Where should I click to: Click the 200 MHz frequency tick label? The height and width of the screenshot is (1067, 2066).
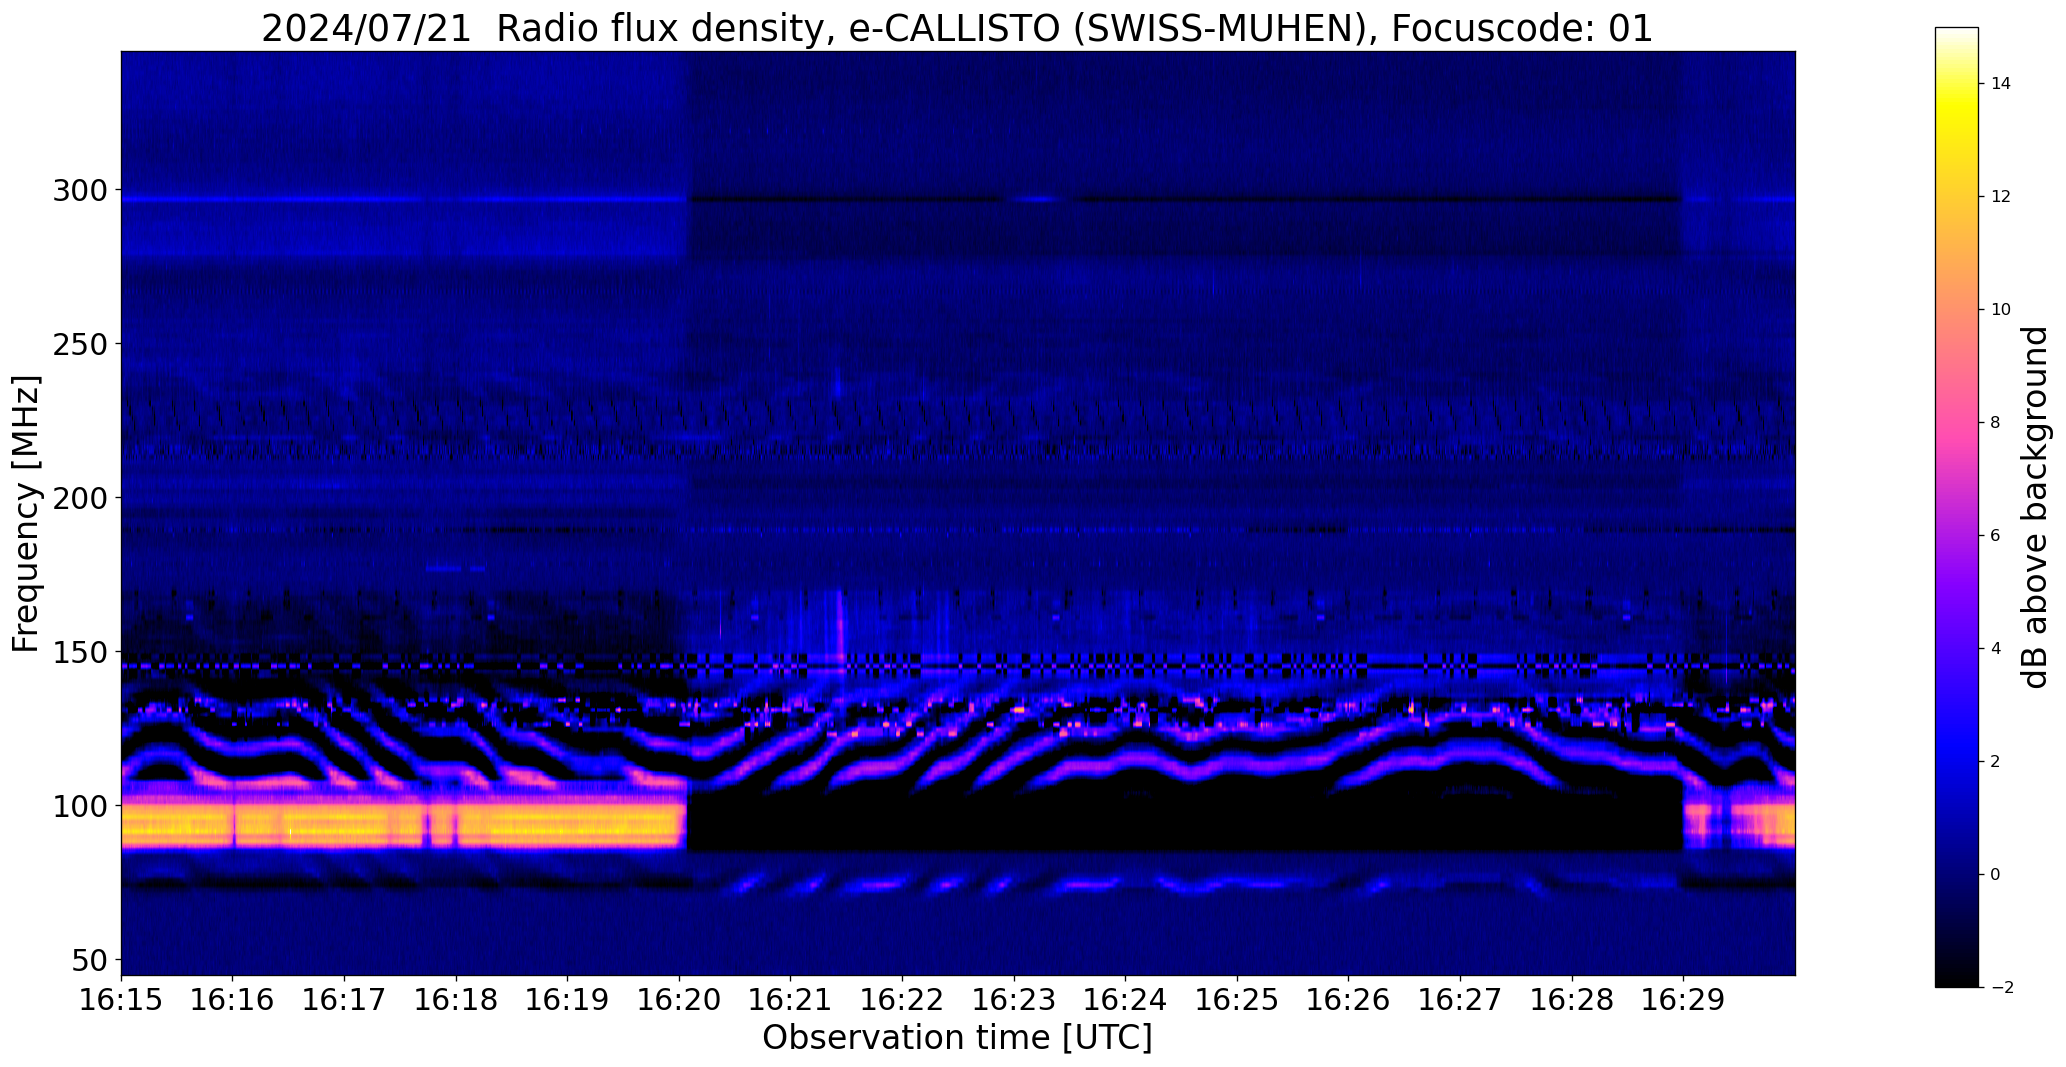tap(80, 498)
